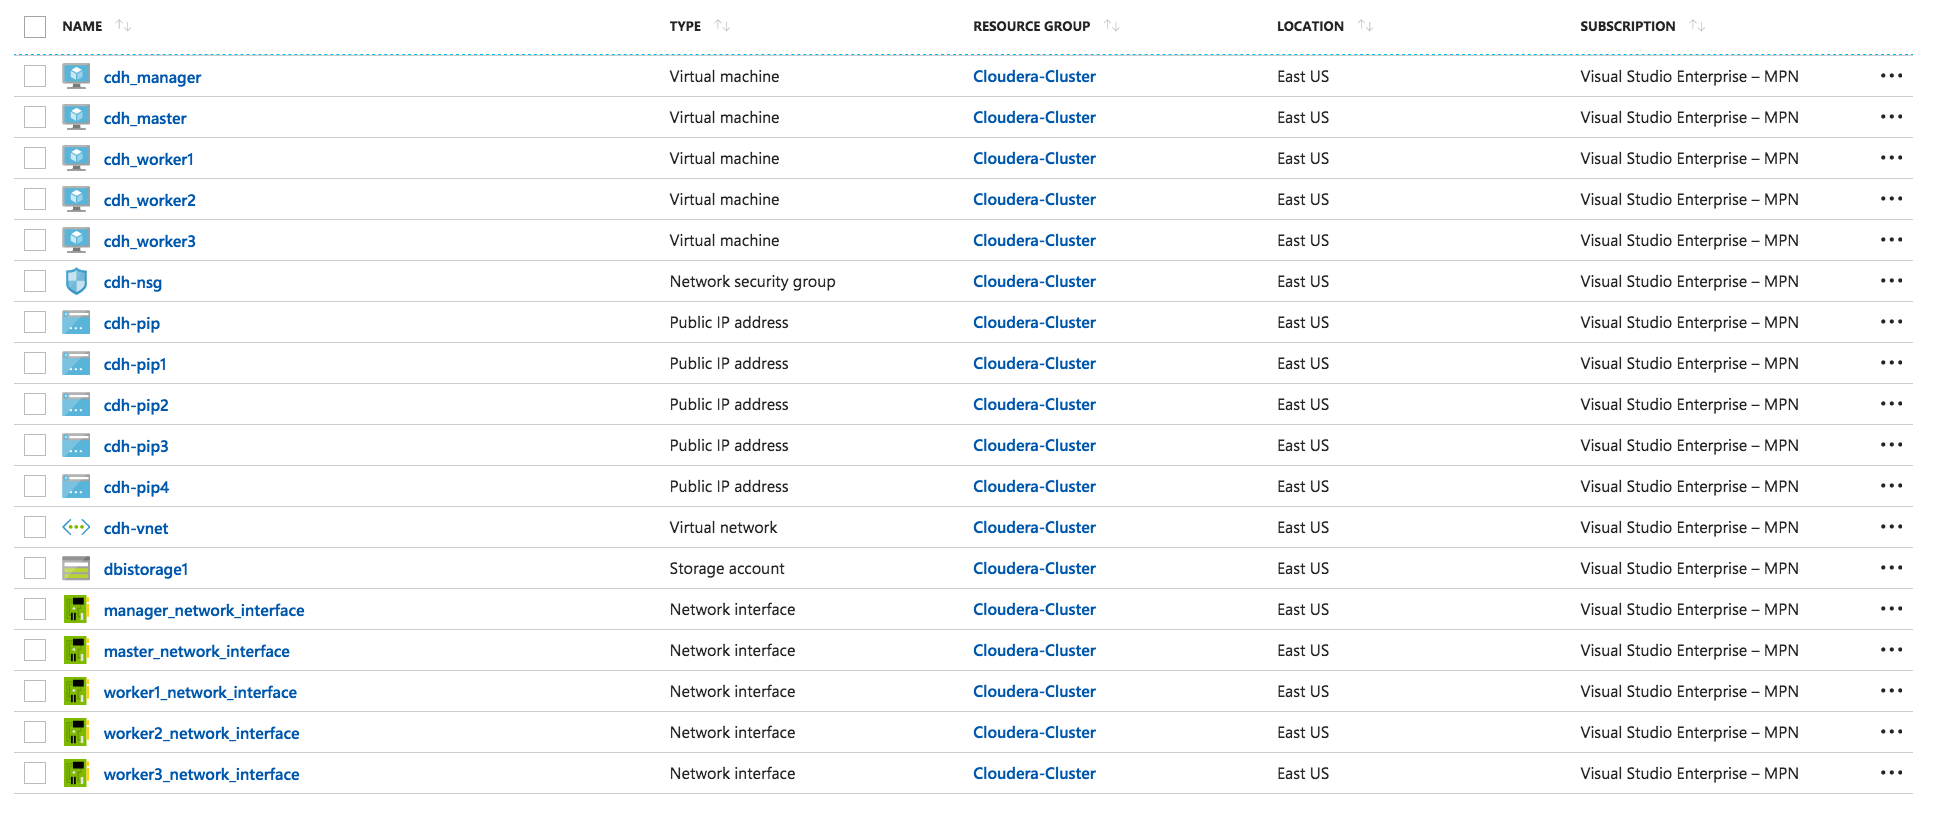Click the public IP icon for cdh-pip2
The width and height of the screenshot is (1940, 820).
76,404
